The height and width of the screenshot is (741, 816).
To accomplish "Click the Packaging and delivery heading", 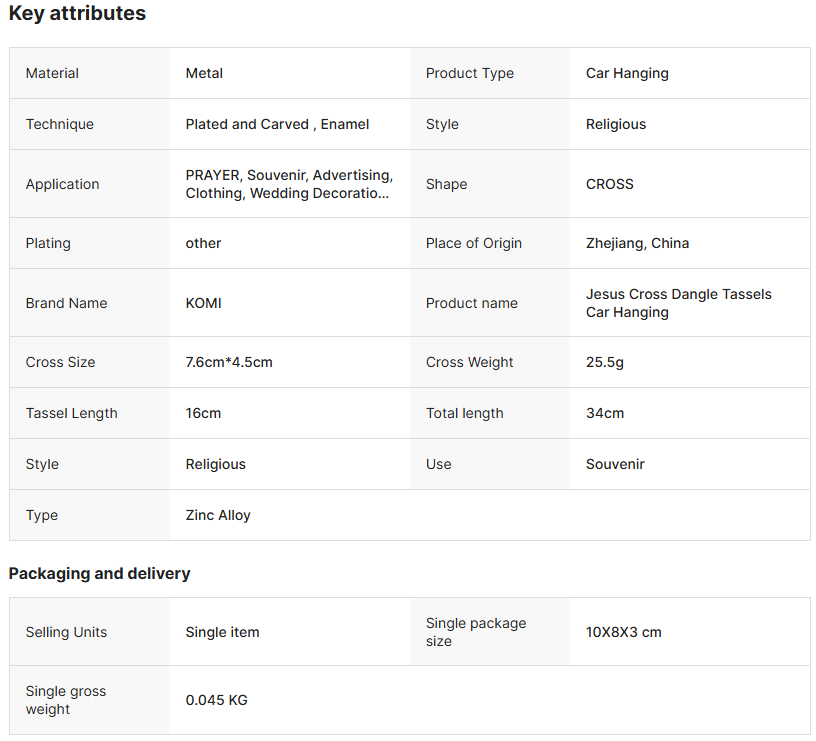I will (x=99, y=573).
